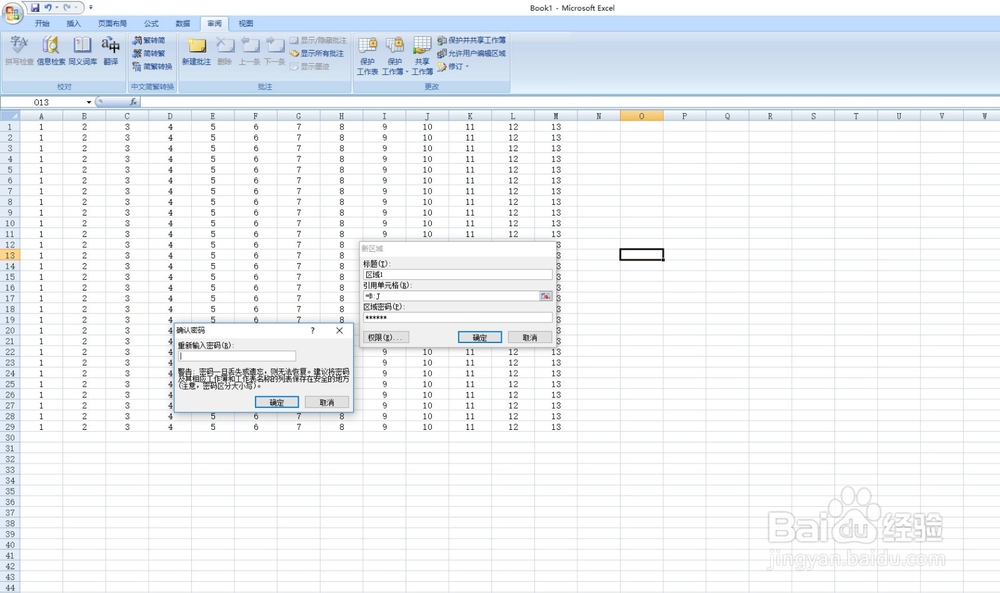This screenshot has height=593, width=1000.
Task: Select row 13 header
Action: click(x=10, y=255)
